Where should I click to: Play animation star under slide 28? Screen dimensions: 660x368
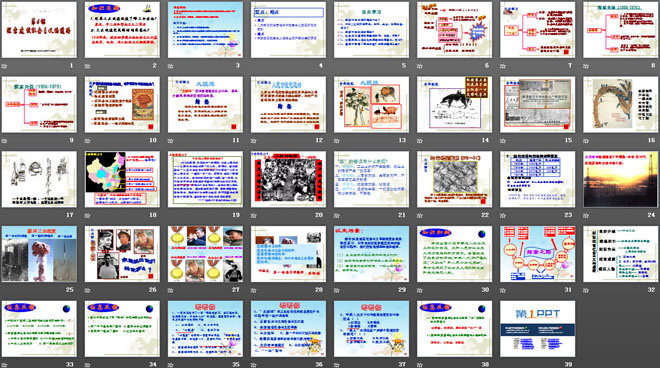(254, 290)
